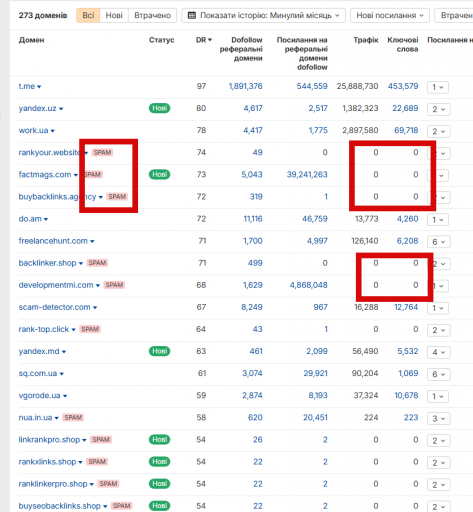Screen dimensions: 473x512
Task: Open the freelancehunt.com domain link
Action: 53,241
